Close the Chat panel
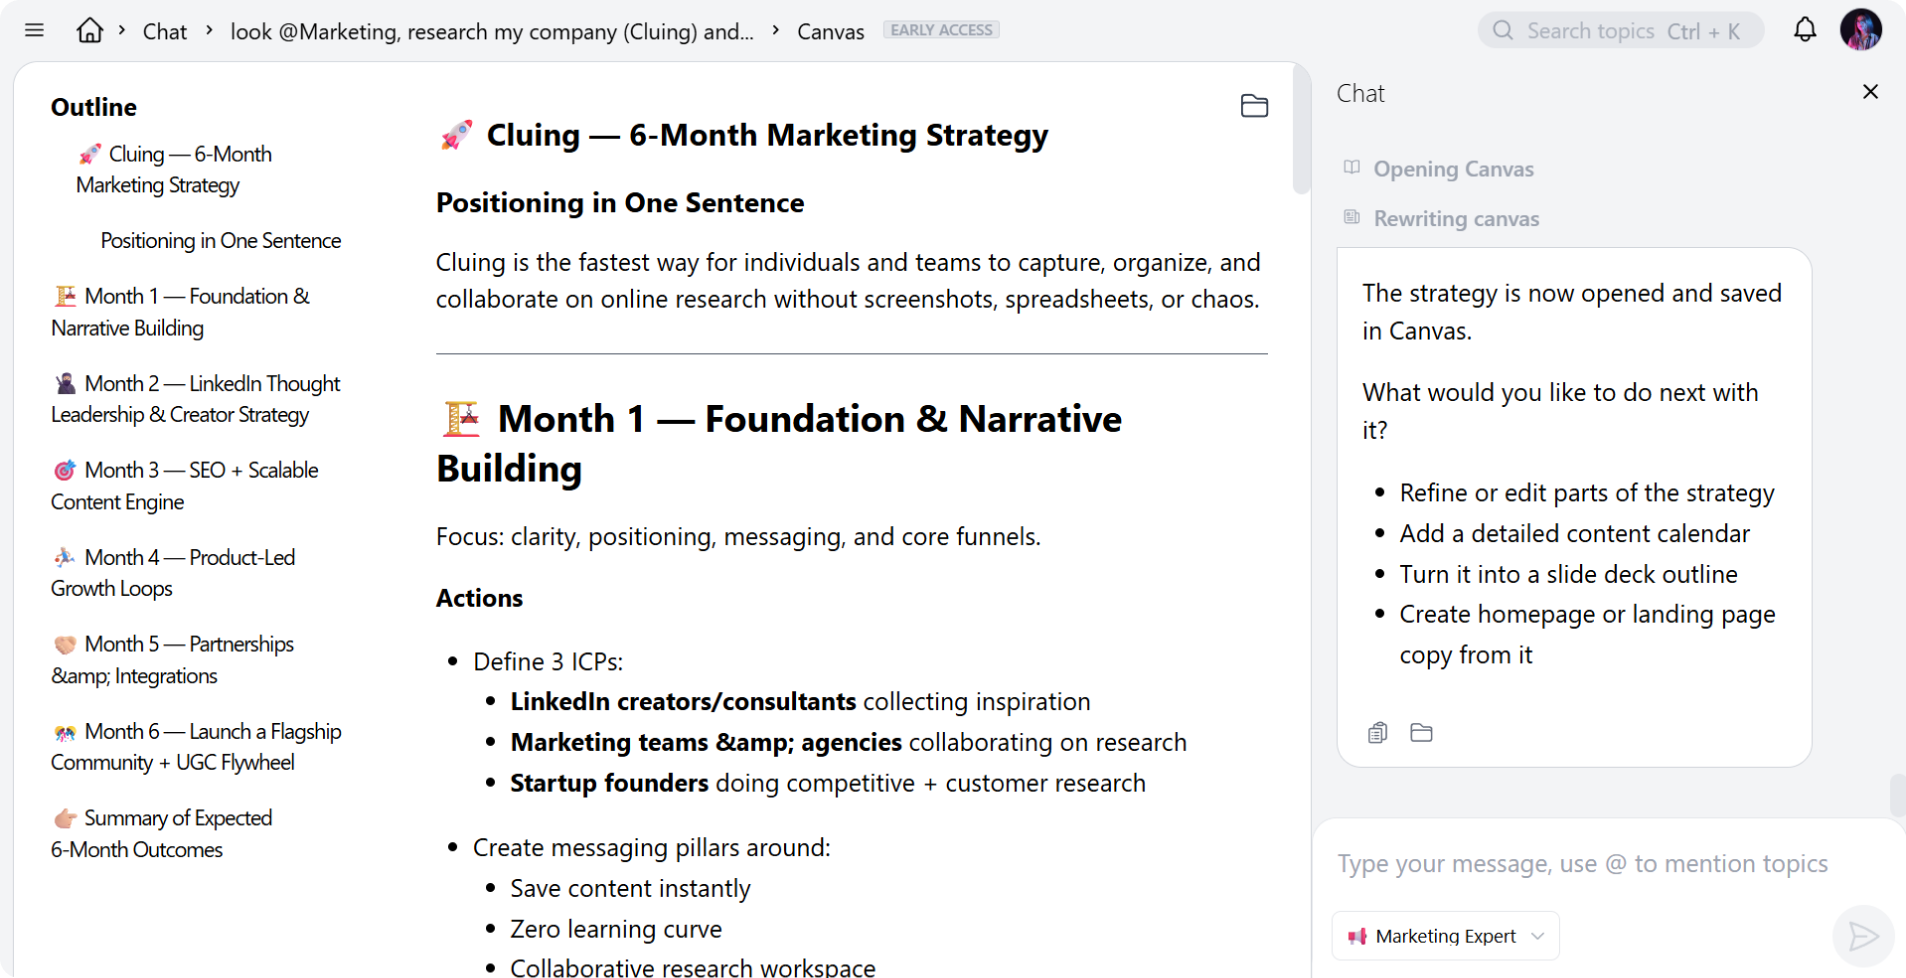The width and height of the screenshot is (1906, 978). pyautogui.click(x=1870, y=92)
